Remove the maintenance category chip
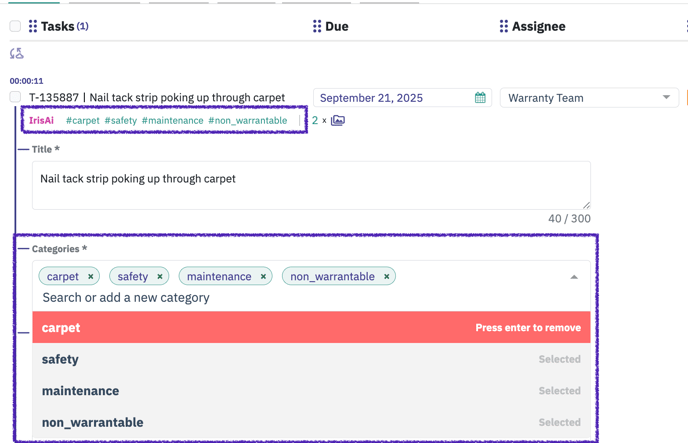 263,276
